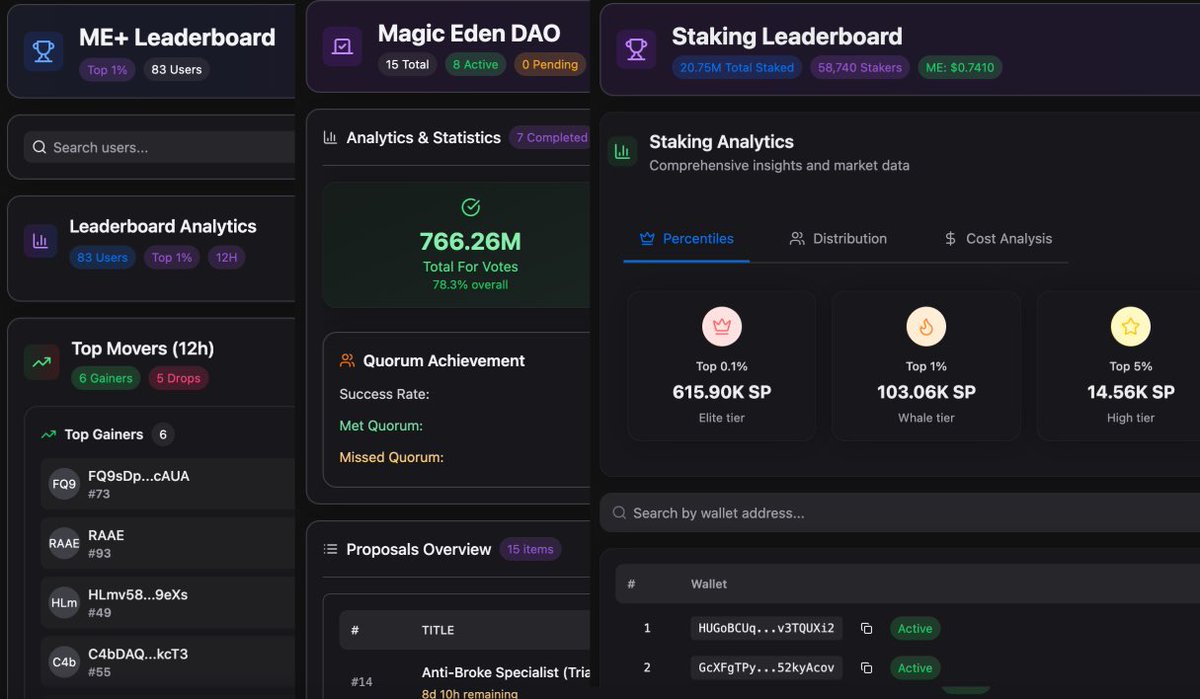Copy the GcXFgTPy...52kyAcov wallet address
The width and height of the screenshot is (1200, 699).
(866, 668)
